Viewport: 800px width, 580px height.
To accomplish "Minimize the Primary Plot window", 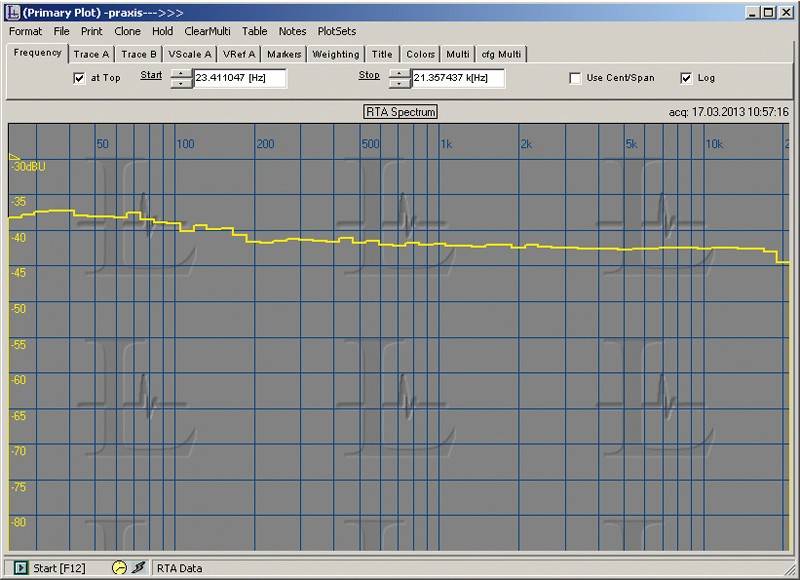I will pyautogui.click(x=752, y=13).
